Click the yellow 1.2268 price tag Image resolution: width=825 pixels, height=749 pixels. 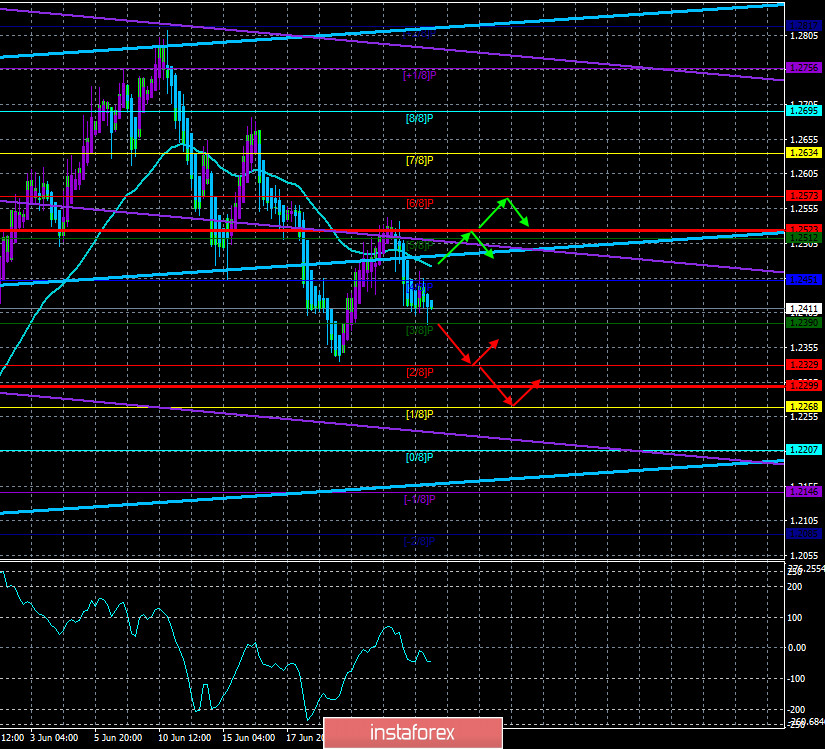(x=804, y=406)
